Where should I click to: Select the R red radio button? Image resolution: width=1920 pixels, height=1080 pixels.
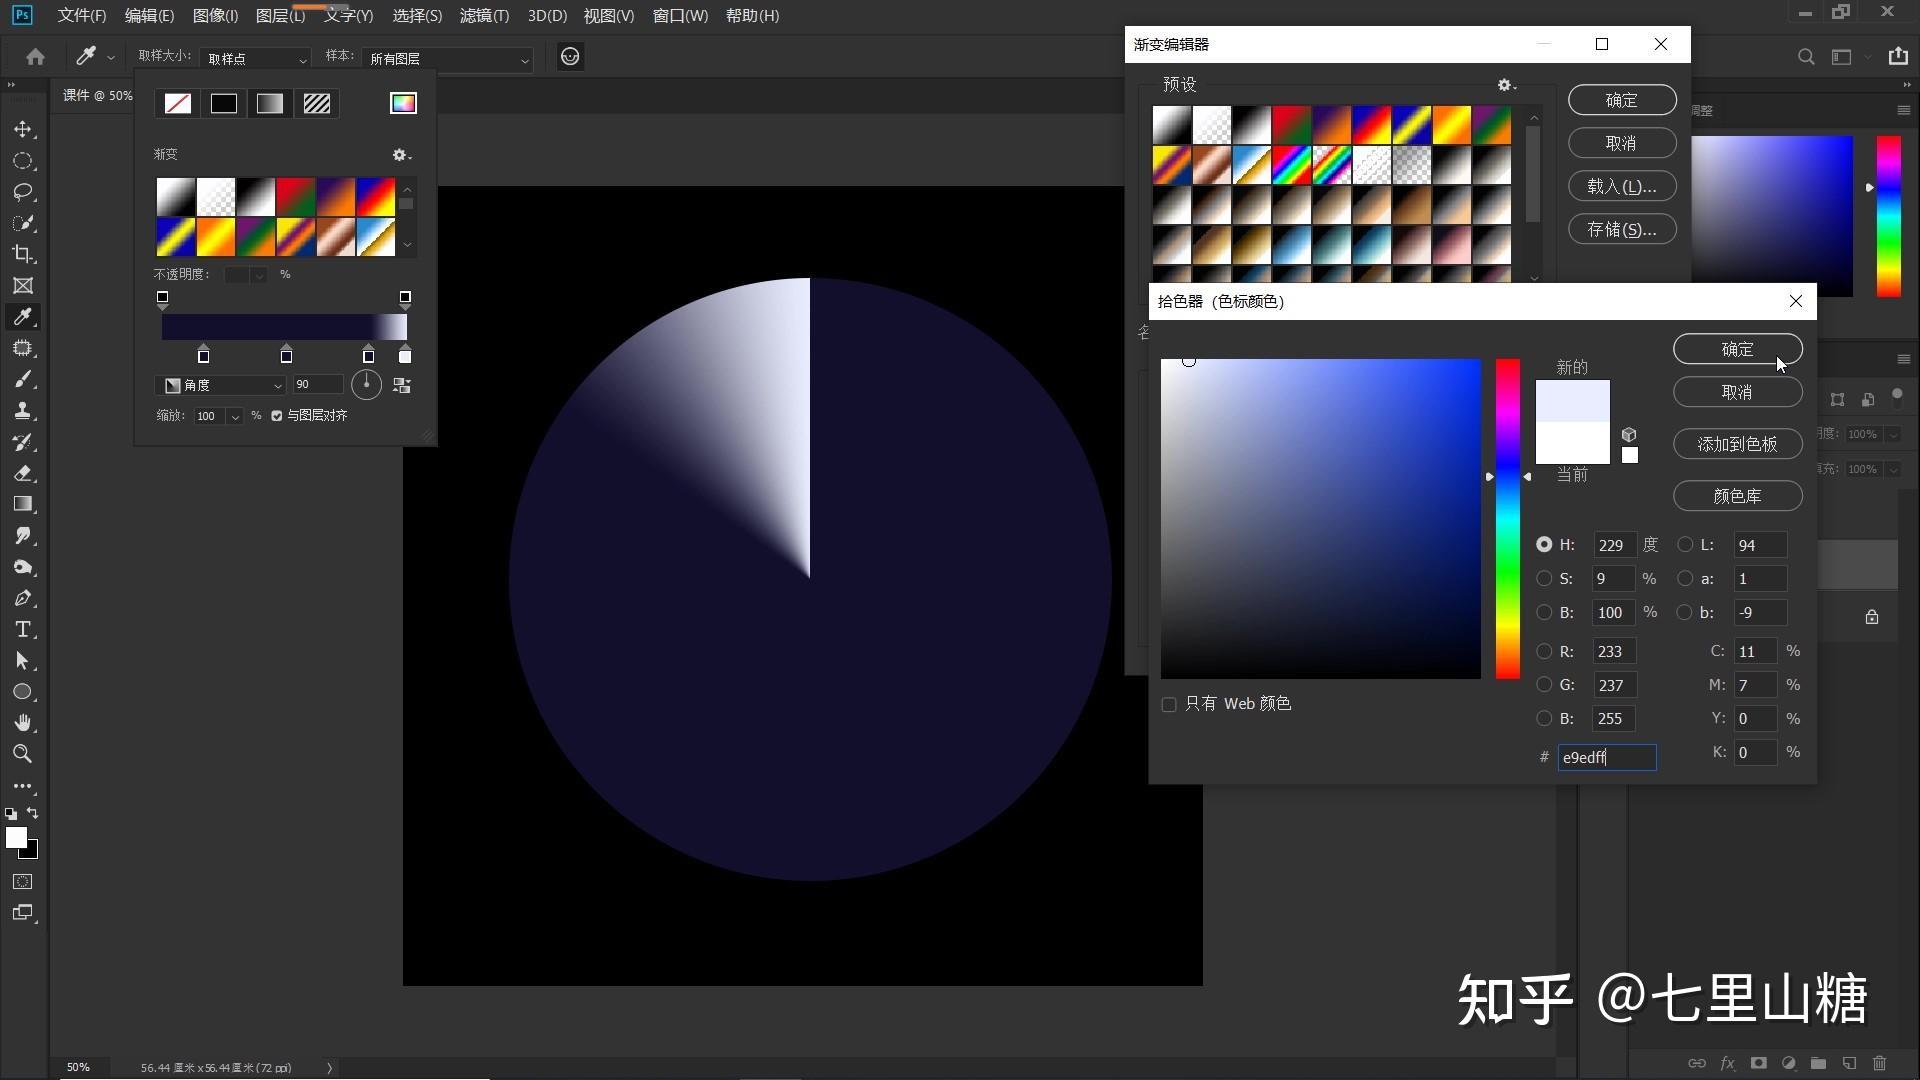[1544, 651]
